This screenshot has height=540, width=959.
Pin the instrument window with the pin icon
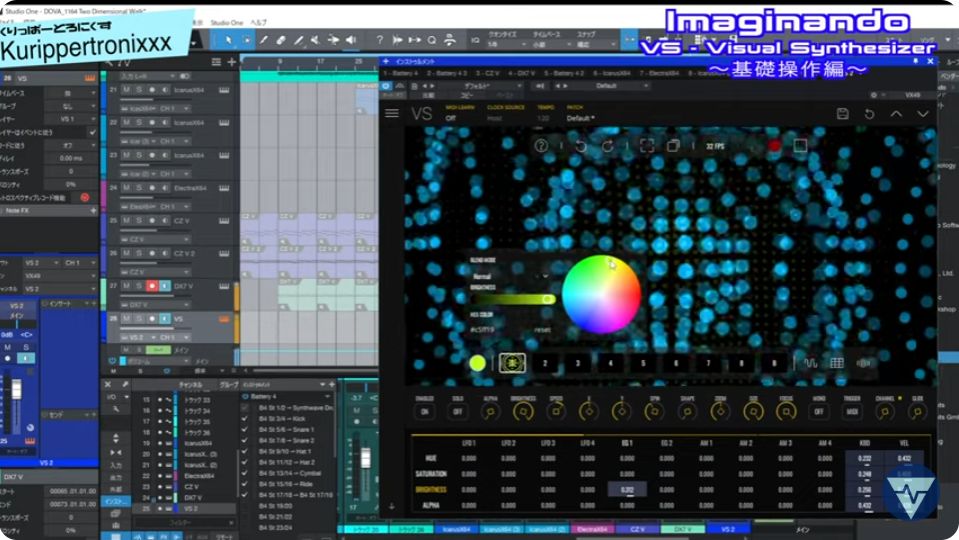click(916, 61)
